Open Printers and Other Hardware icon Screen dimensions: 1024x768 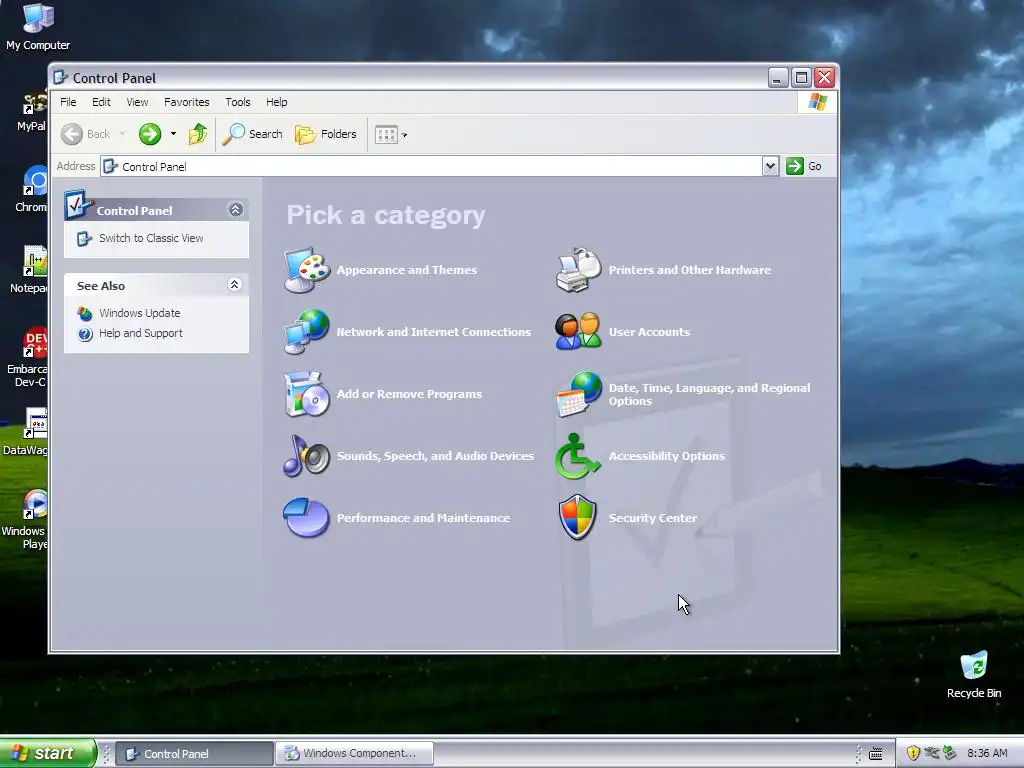pyautogui.click(x=579, y=270)
